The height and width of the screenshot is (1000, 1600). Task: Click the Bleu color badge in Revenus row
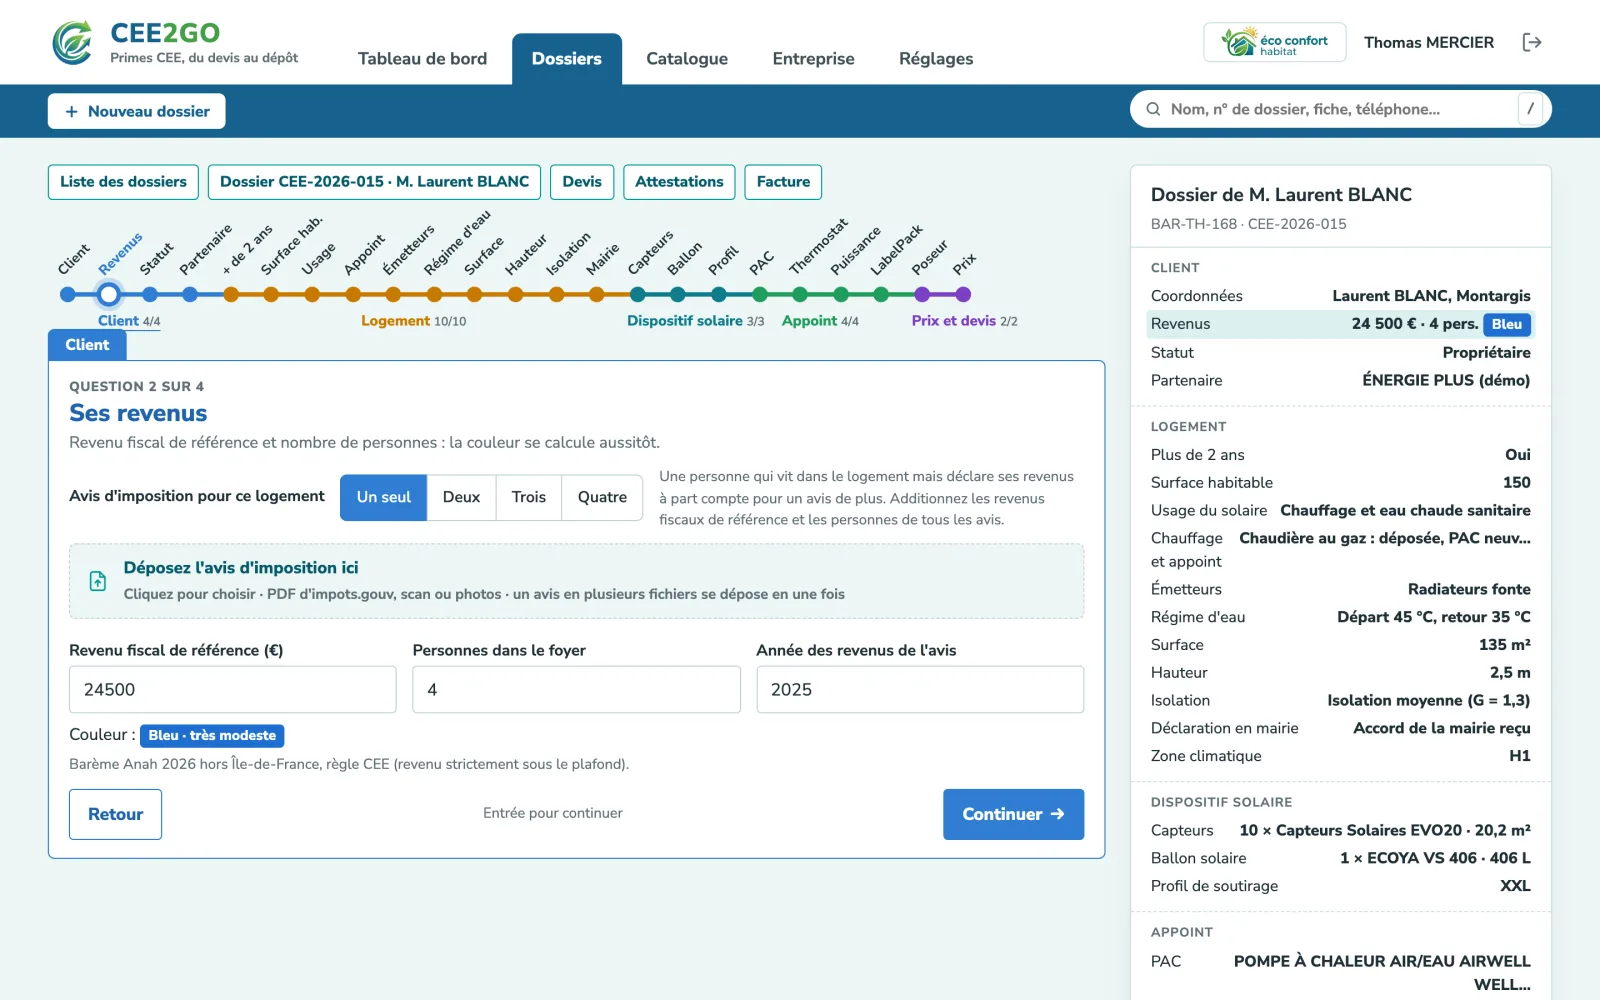pos(1507,324)
